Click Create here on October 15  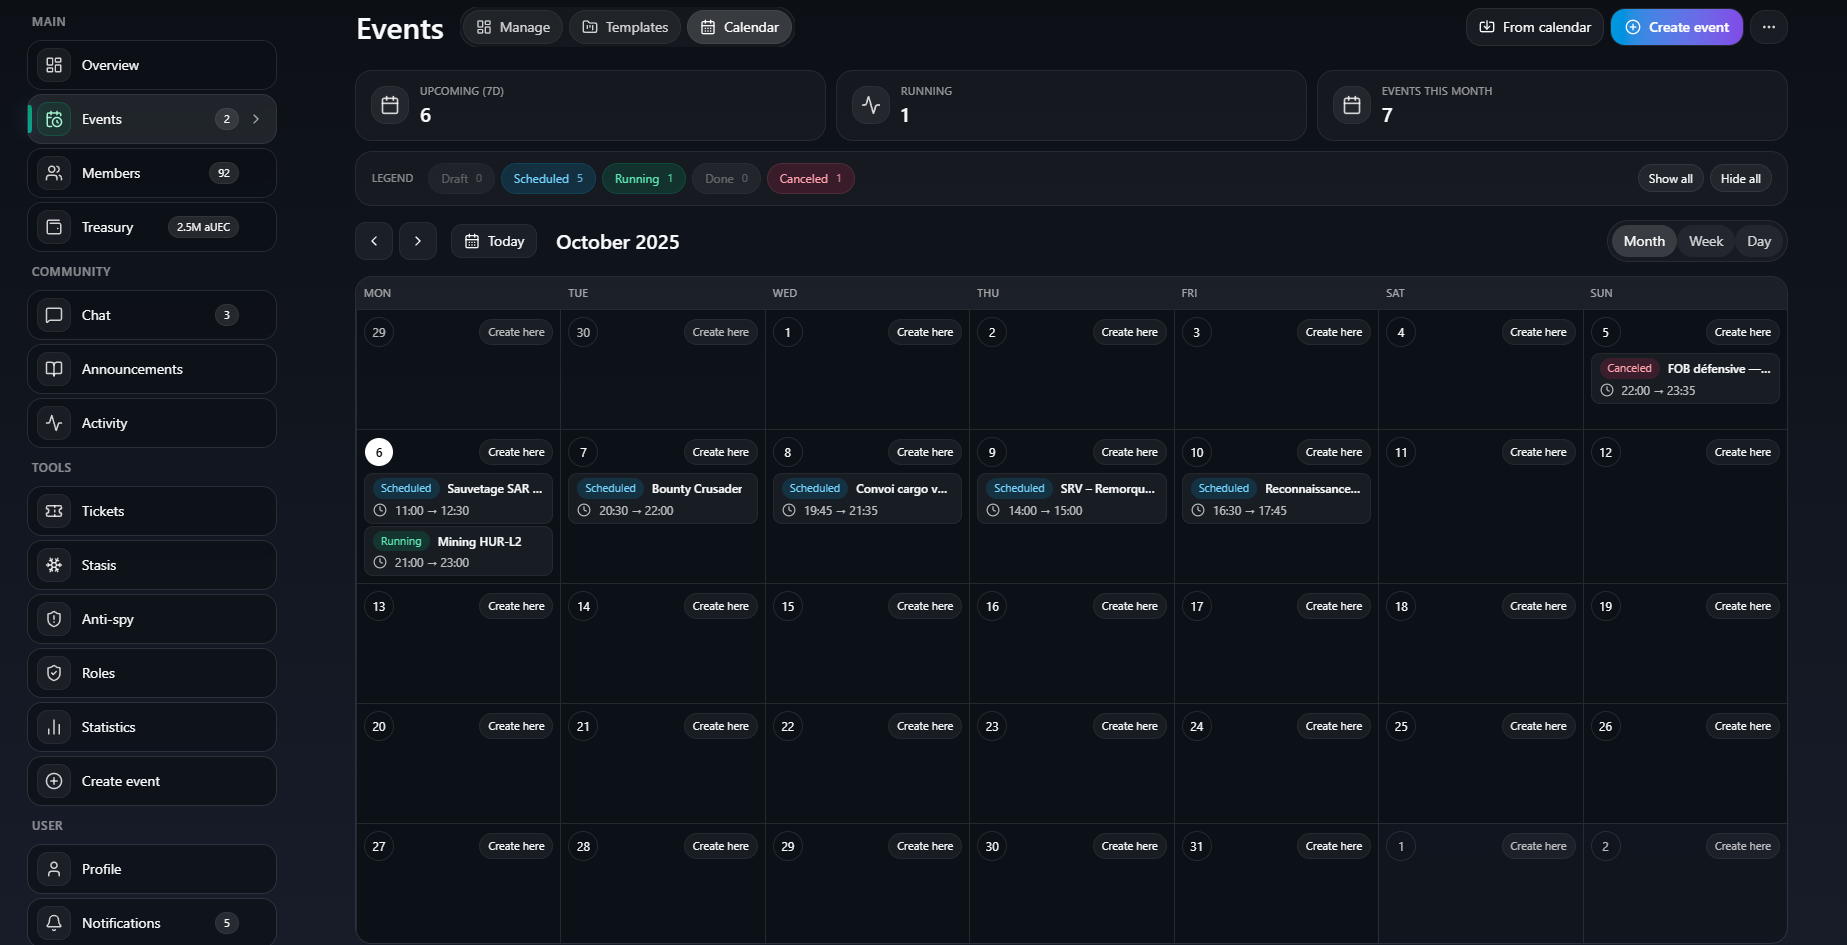pyautogui.click(x=924, y=606)
